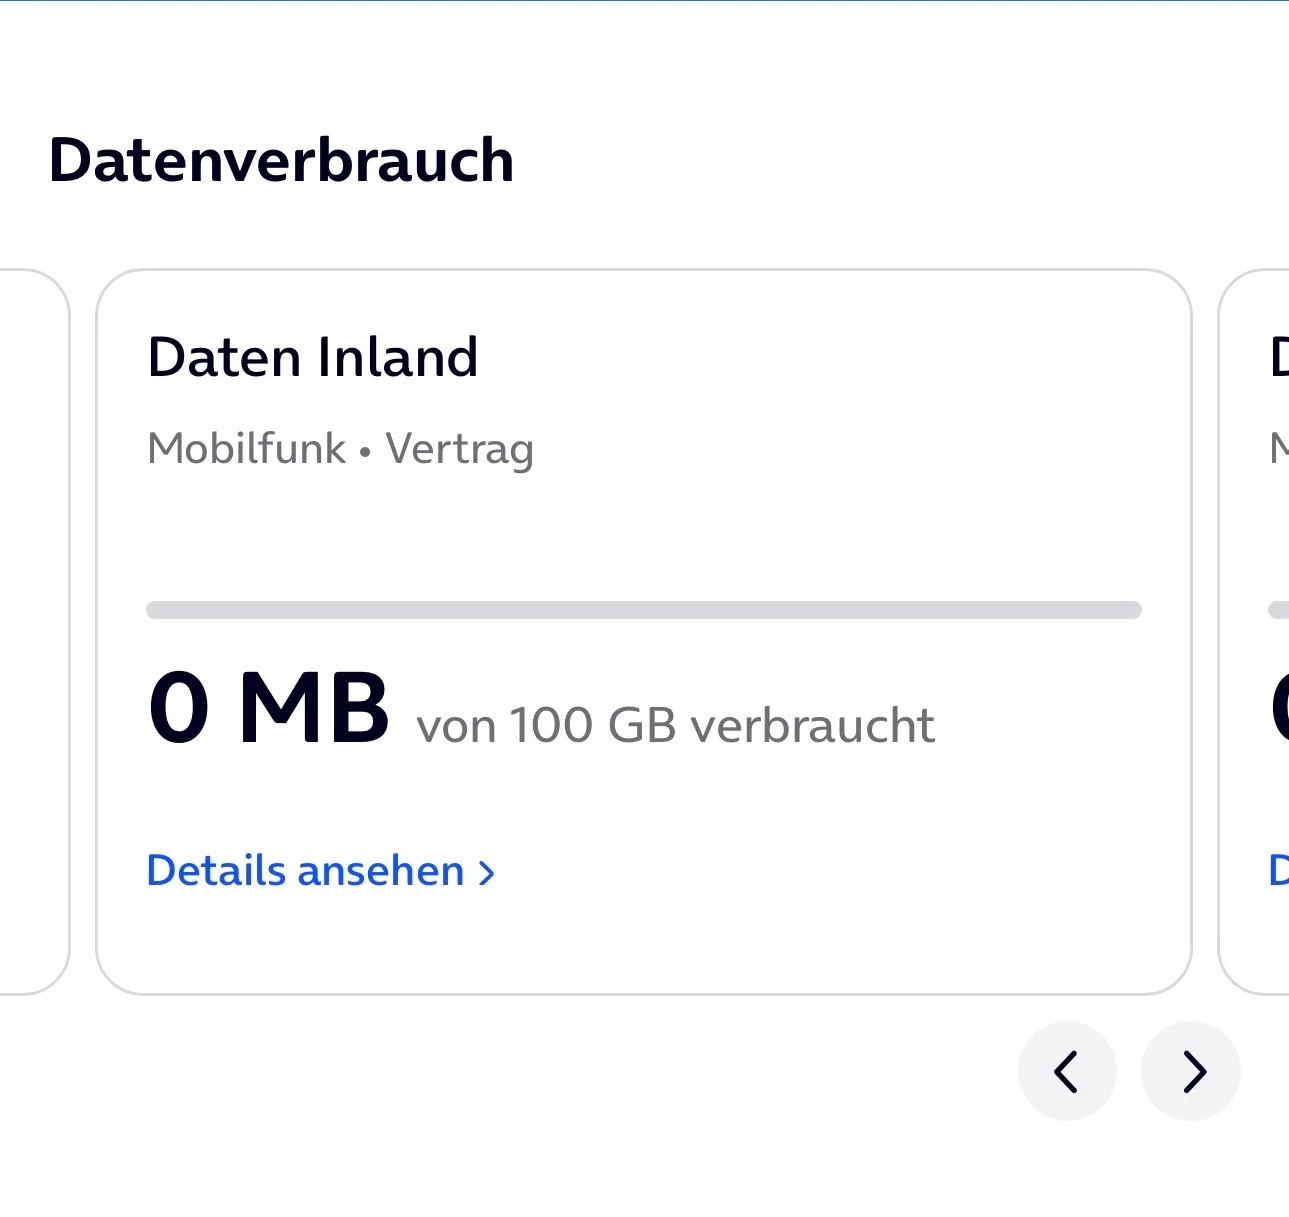This screenshot has width=1289, height=1217.
Task: Click the next card arrow button
Action: 1191,1071
